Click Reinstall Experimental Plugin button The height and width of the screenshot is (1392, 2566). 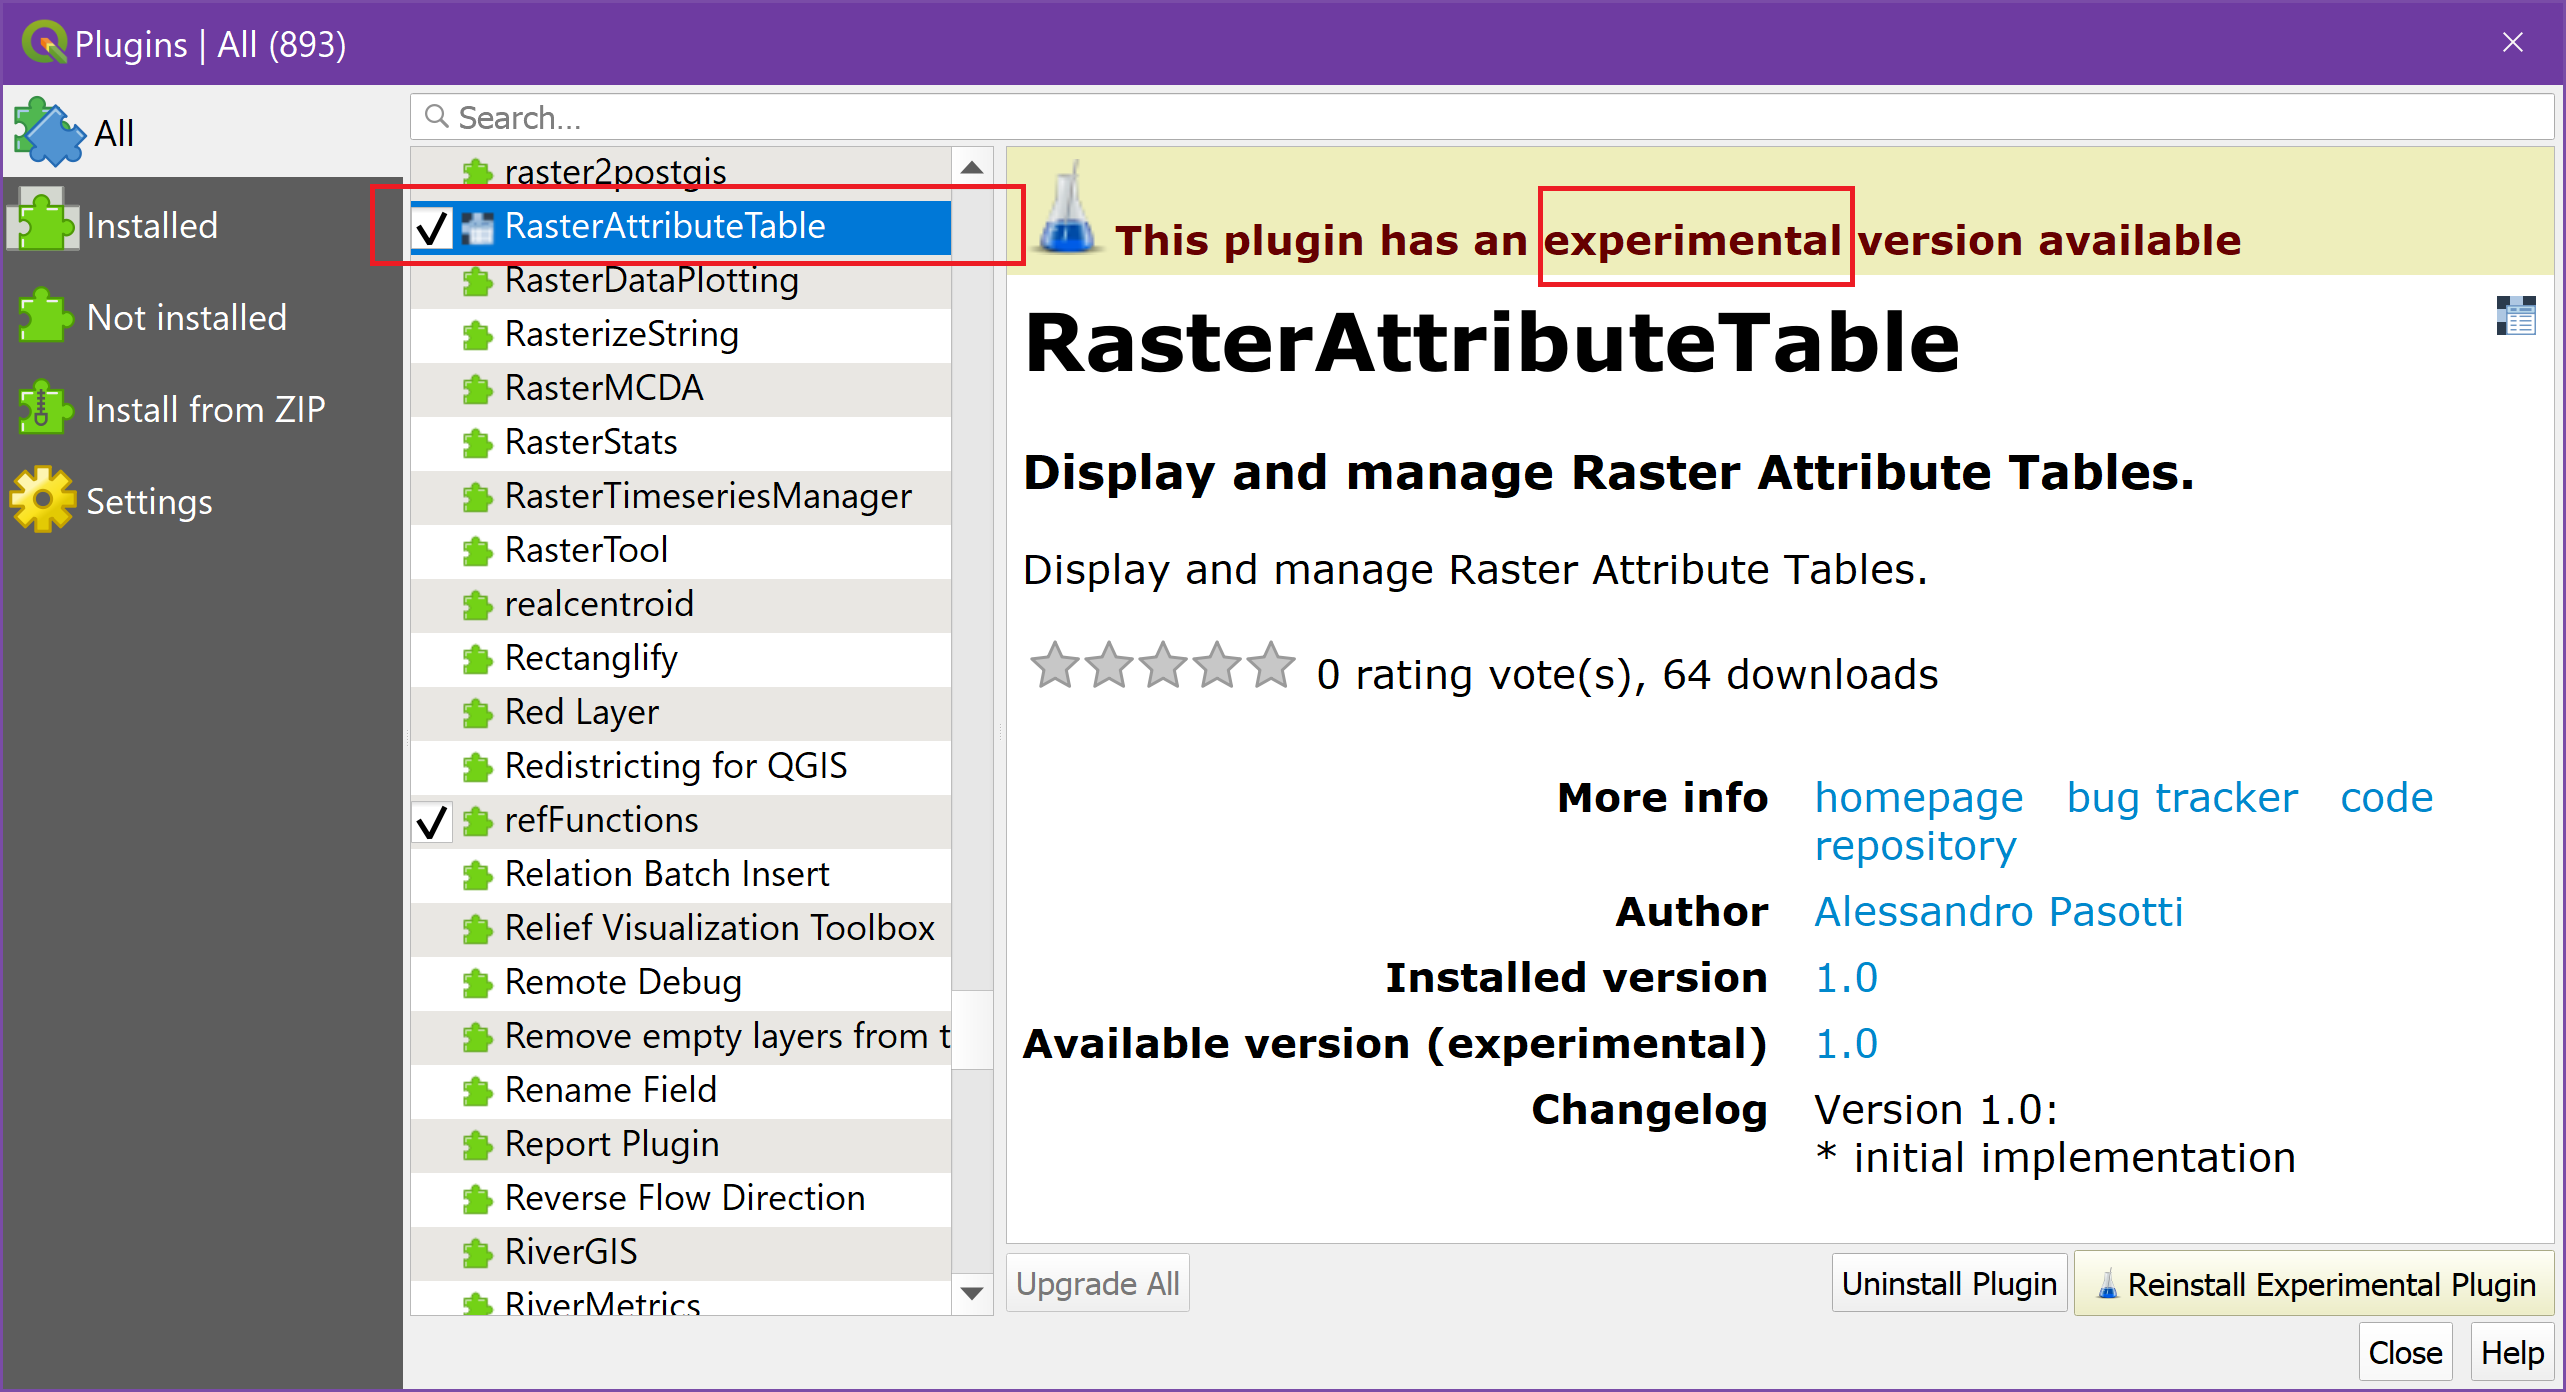2314,1283
